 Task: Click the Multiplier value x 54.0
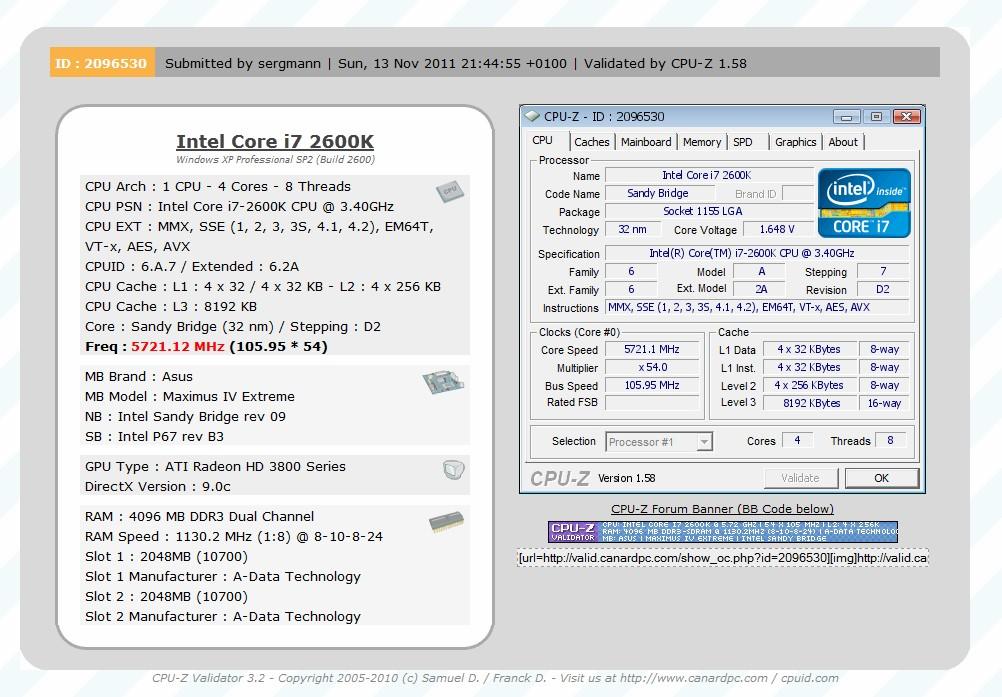(652, 367)
